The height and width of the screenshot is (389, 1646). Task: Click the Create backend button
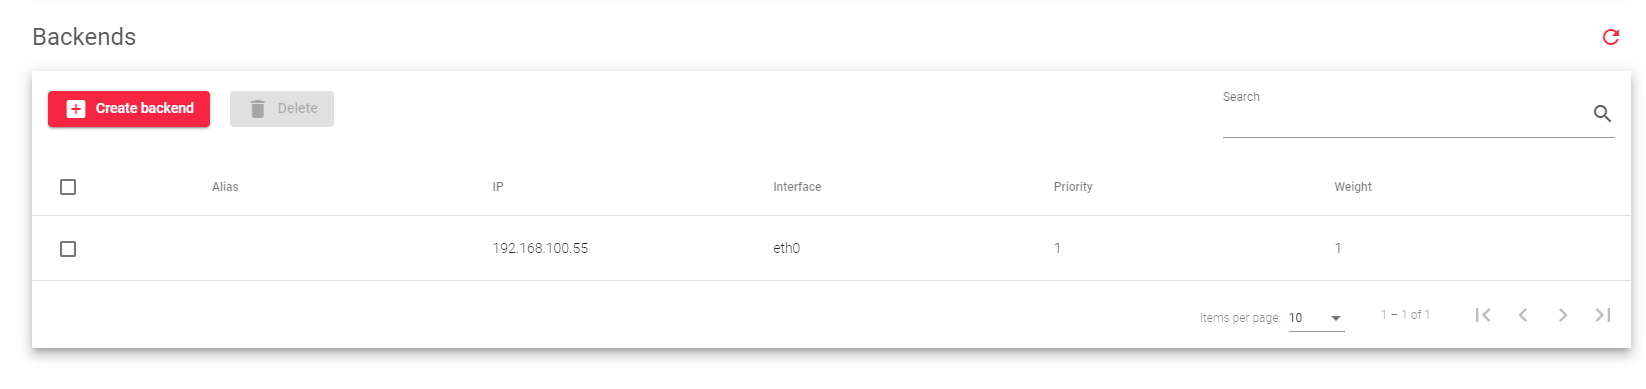[129, 109]
